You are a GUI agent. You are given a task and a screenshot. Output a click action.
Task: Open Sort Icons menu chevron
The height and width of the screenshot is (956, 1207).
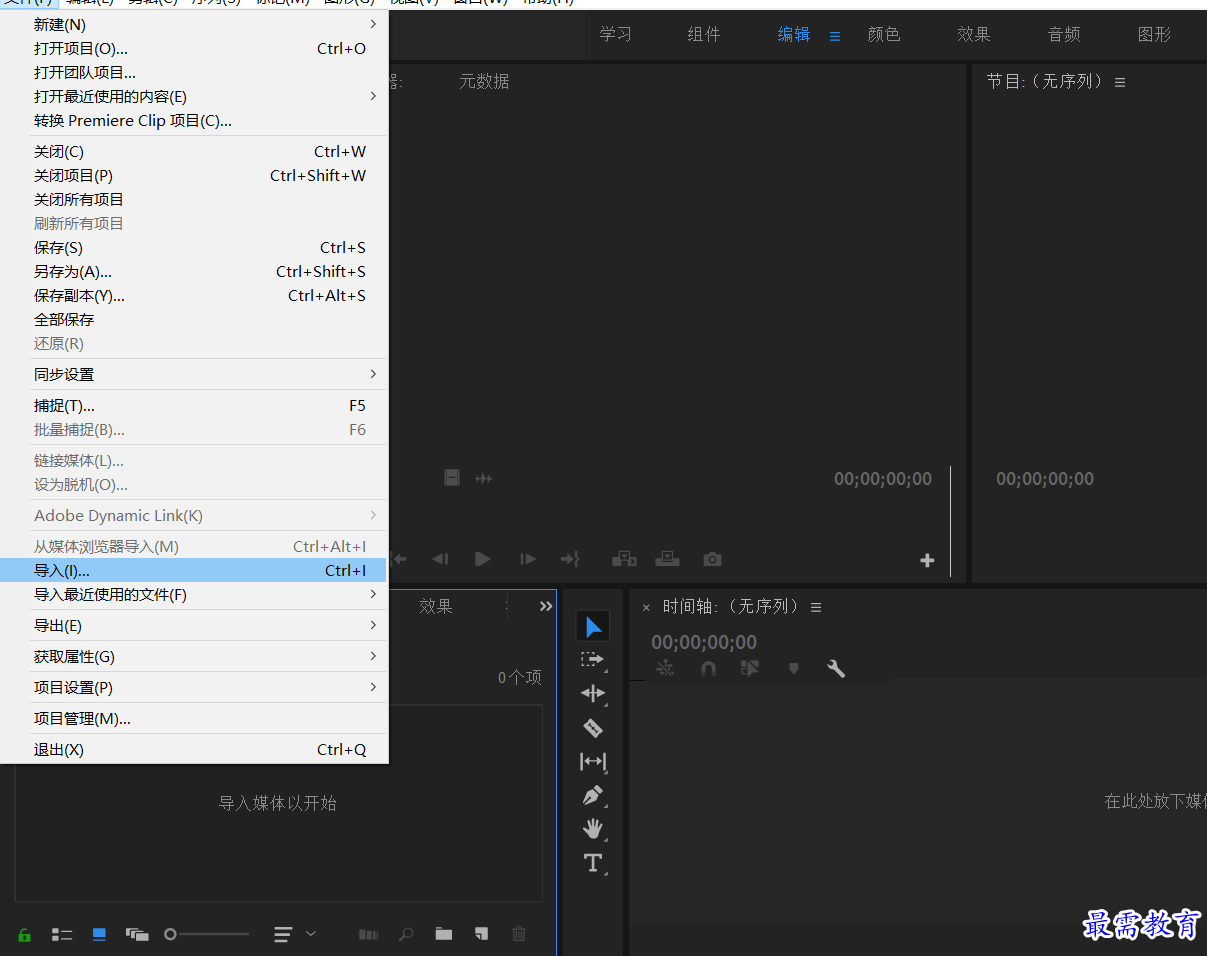point(310,933)
